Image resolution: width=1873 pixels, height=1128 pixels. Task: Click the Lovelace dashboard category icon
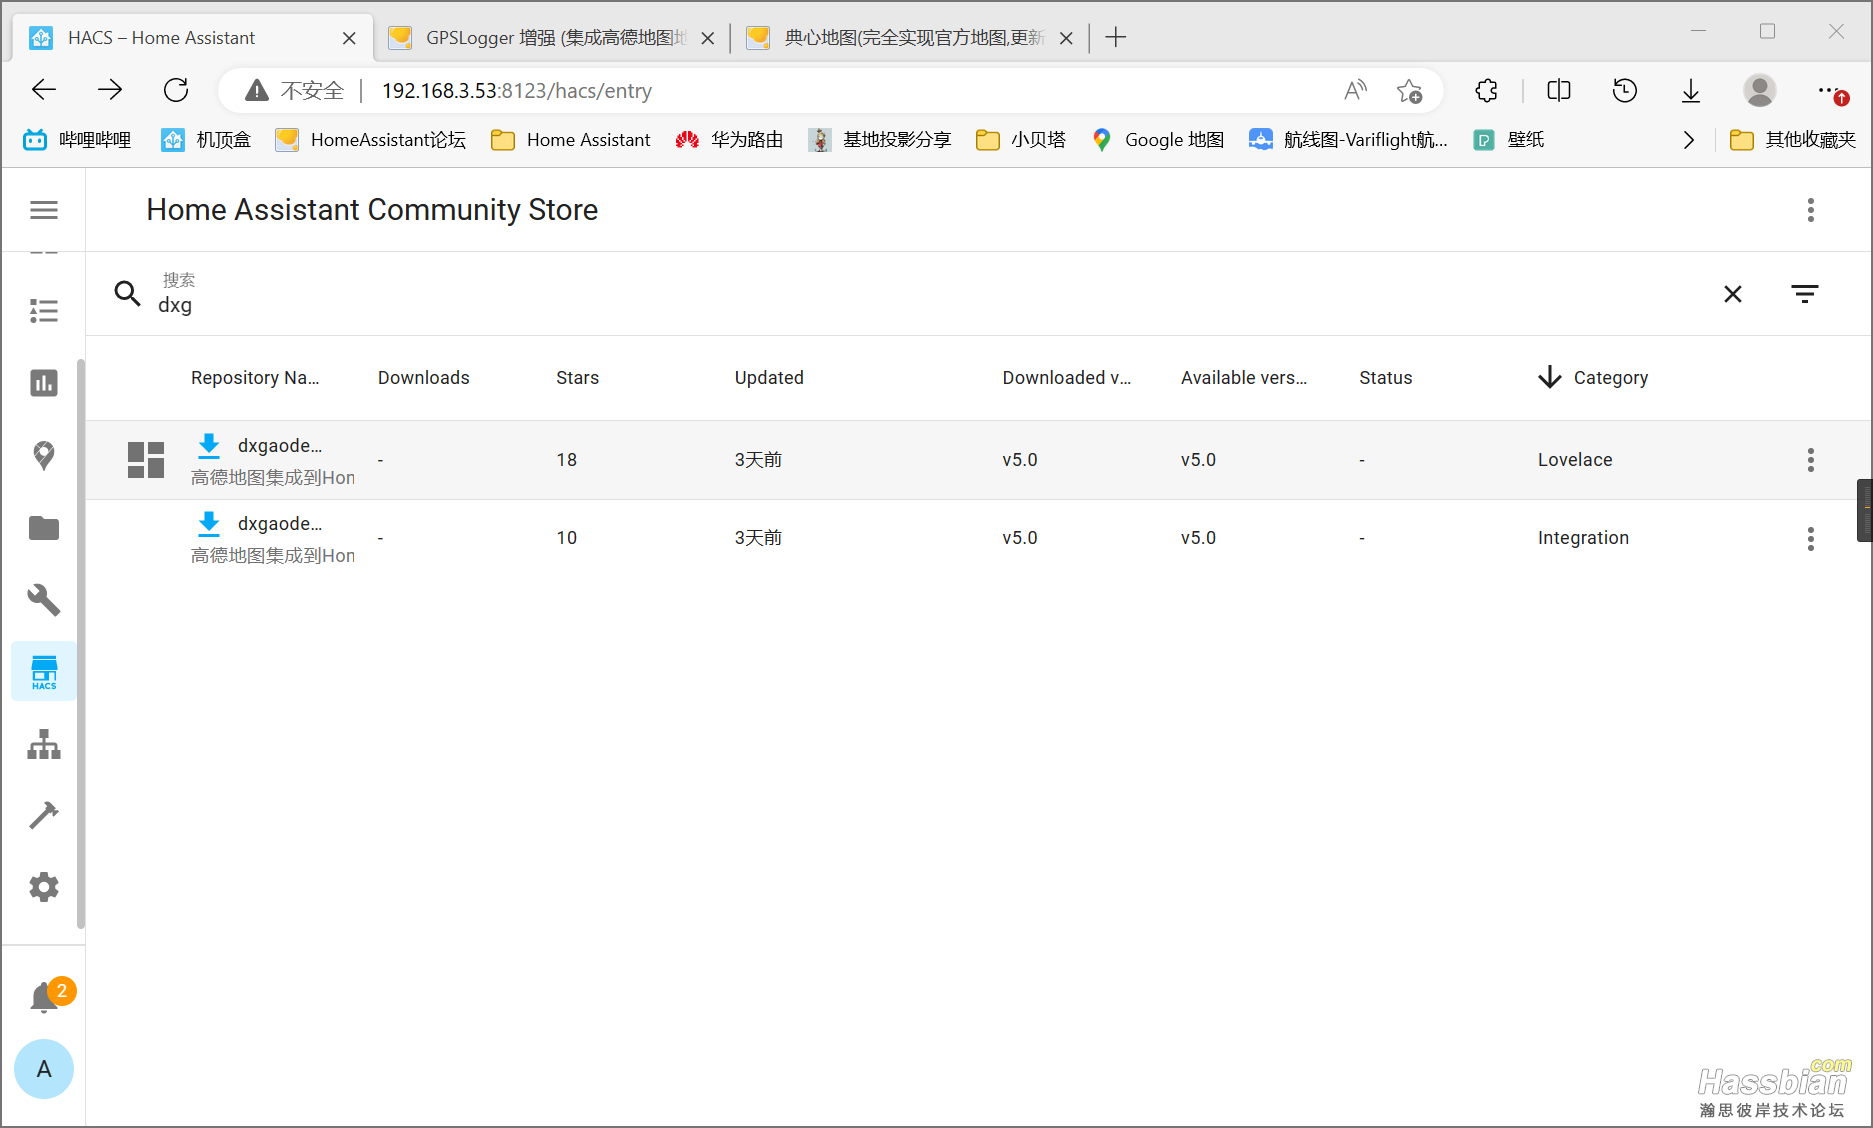146,460
